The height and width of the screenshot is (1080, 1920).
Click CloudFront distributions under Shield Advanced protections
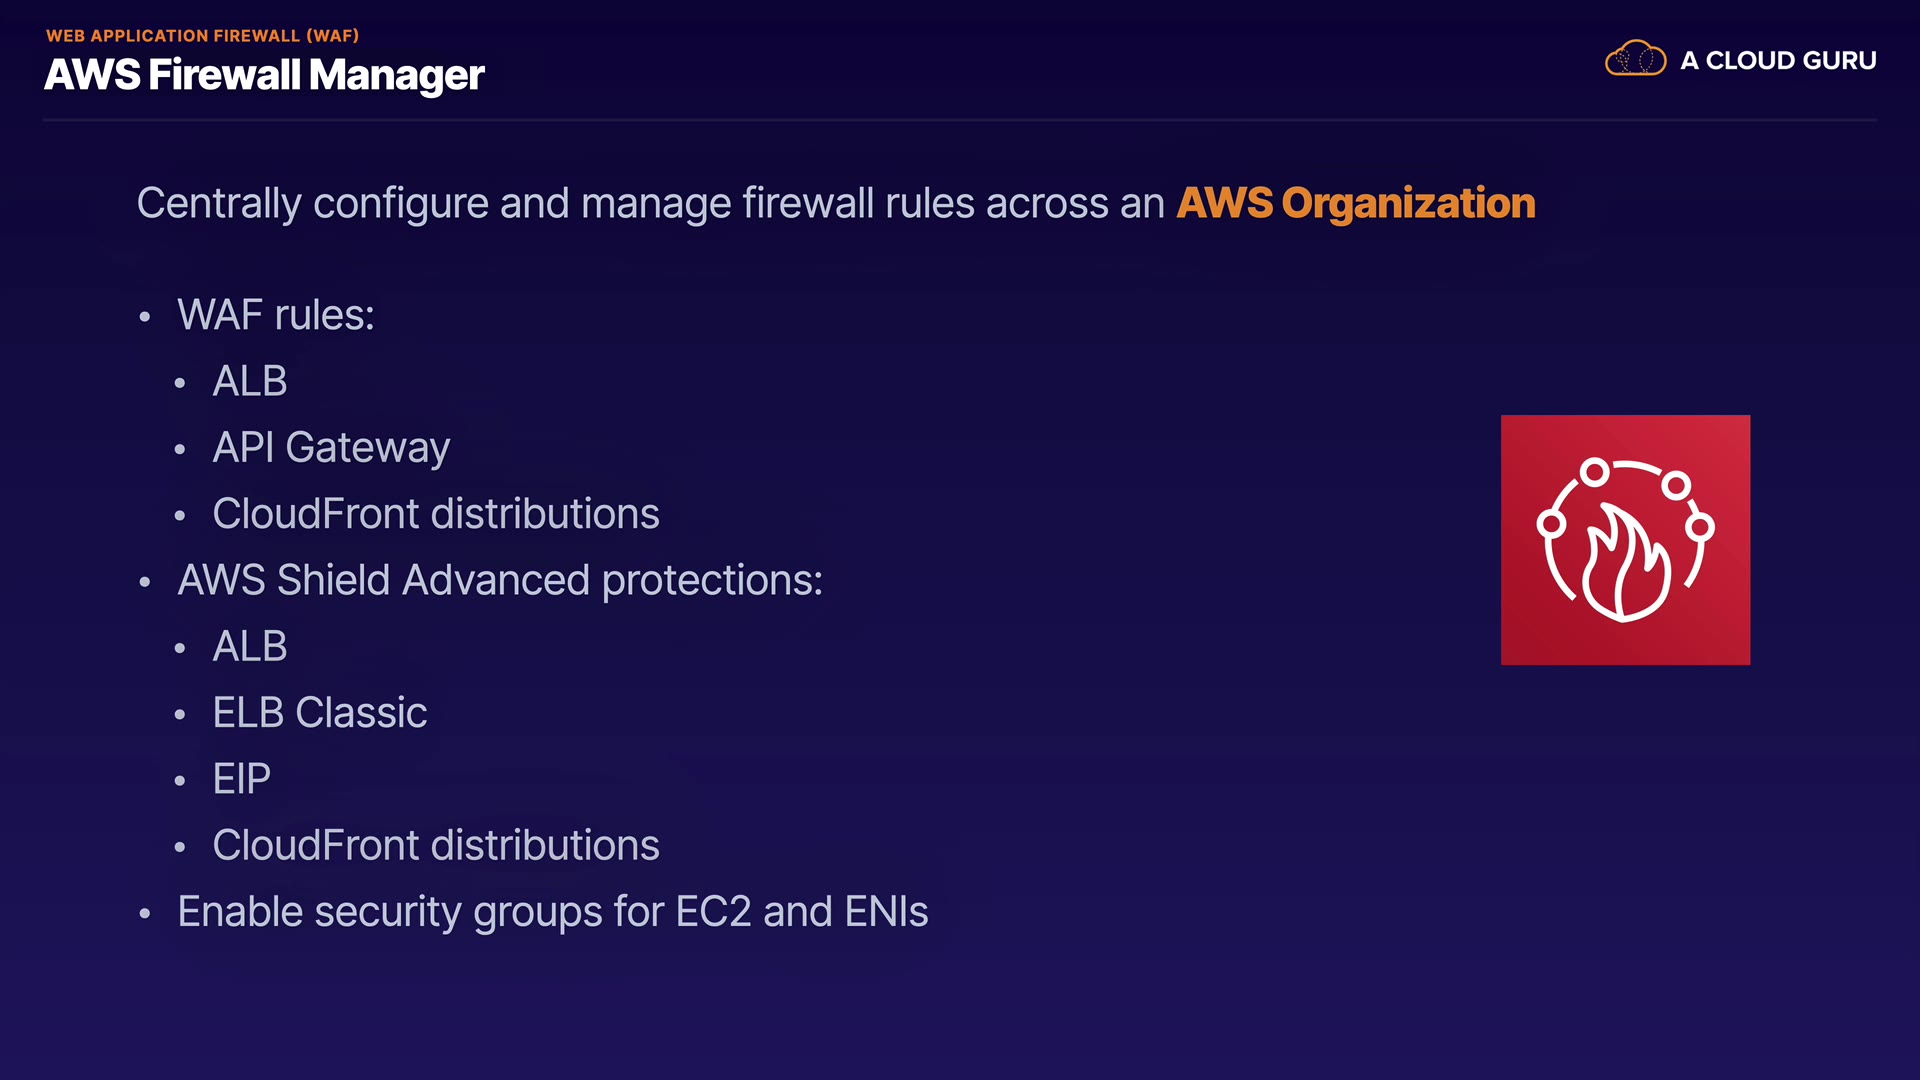(x=436, y=845)
